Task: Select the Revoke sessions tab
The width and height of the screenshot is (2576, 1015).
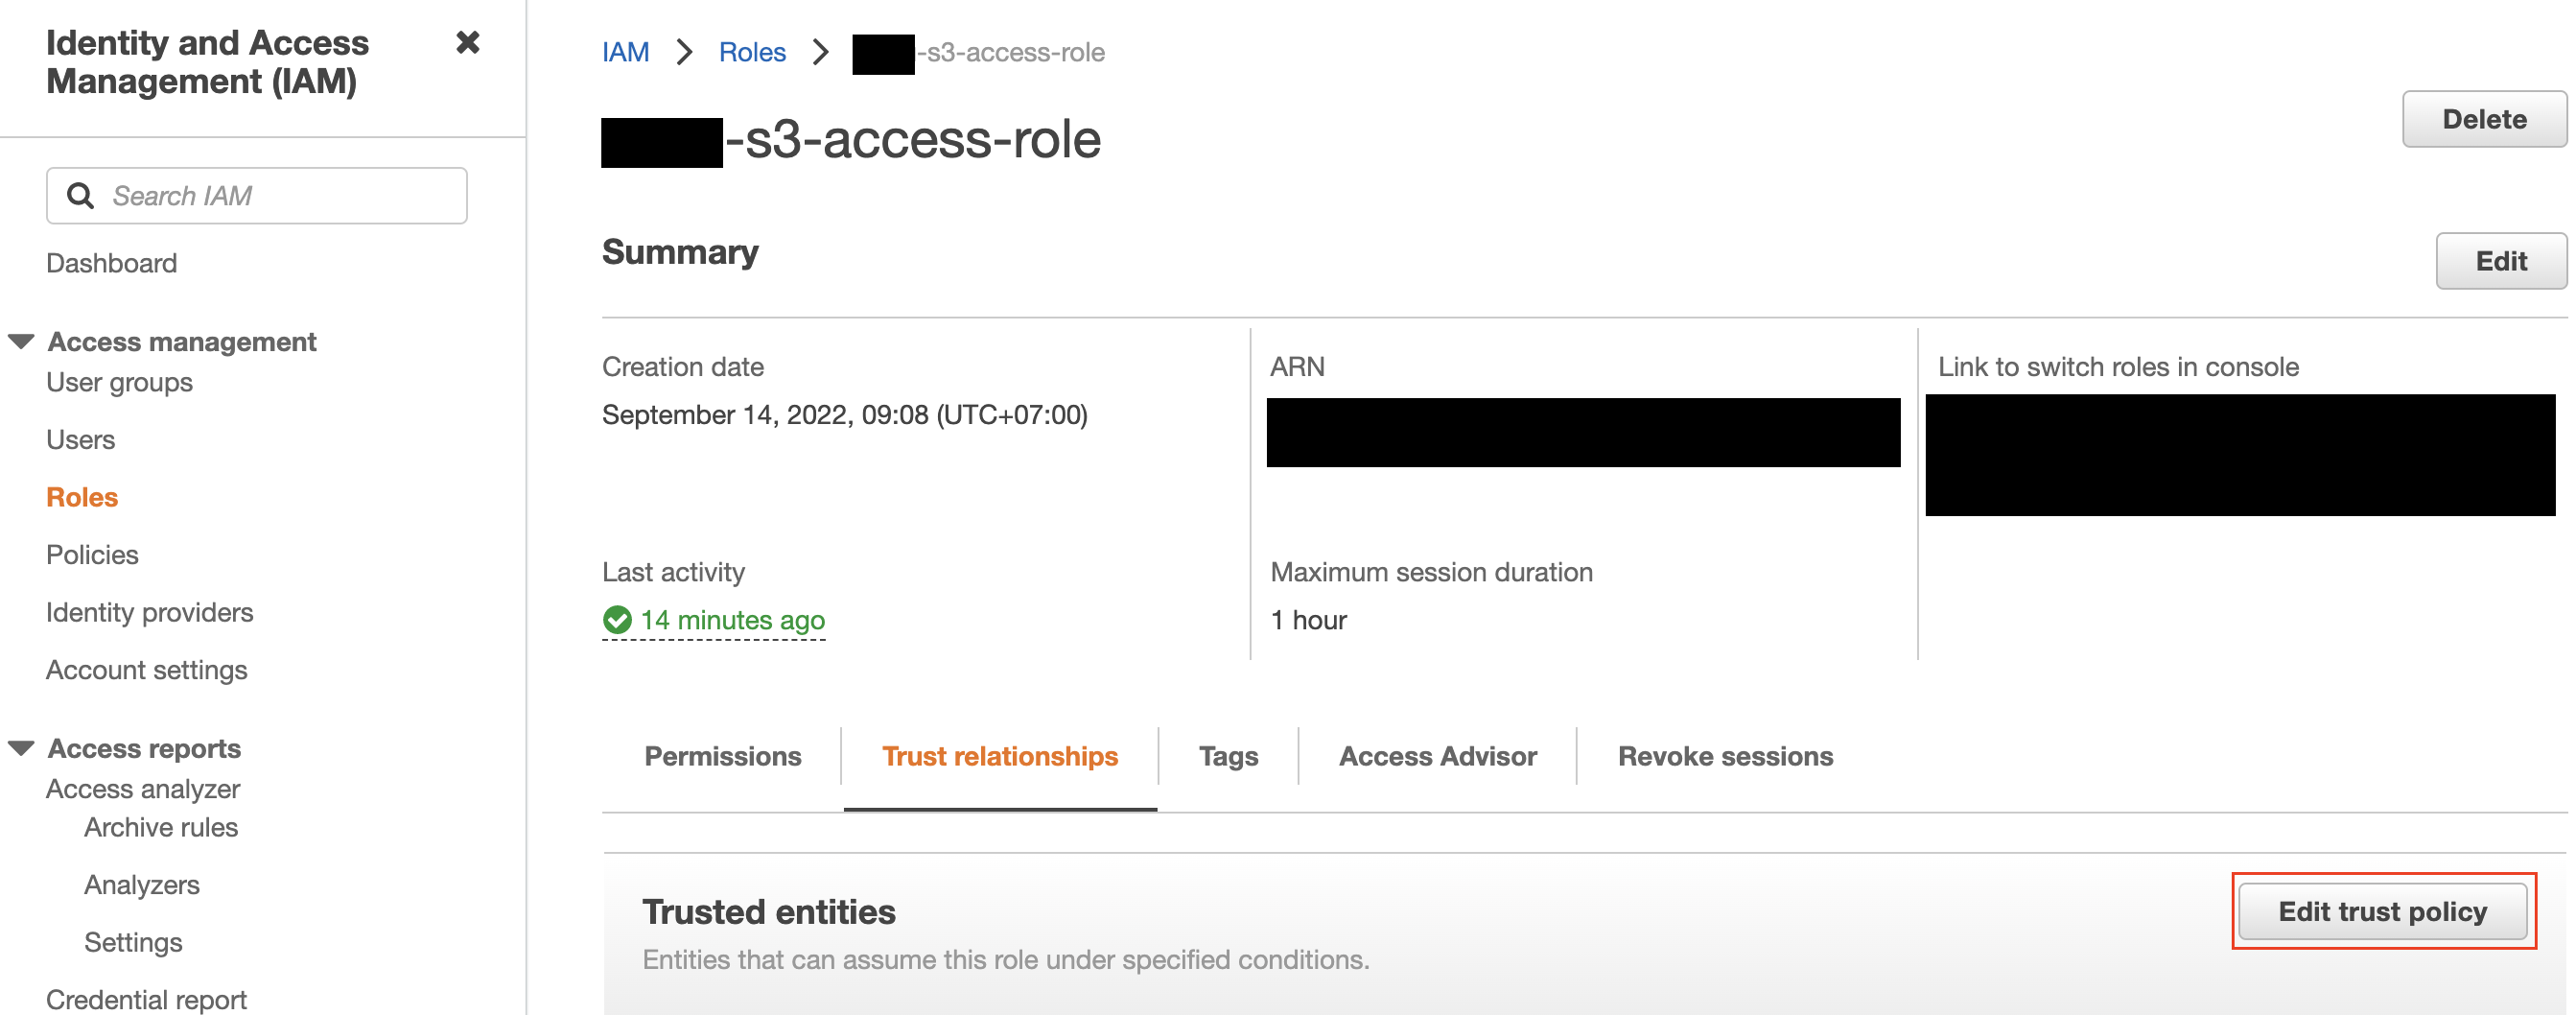Action: (x=1725, y=756)
